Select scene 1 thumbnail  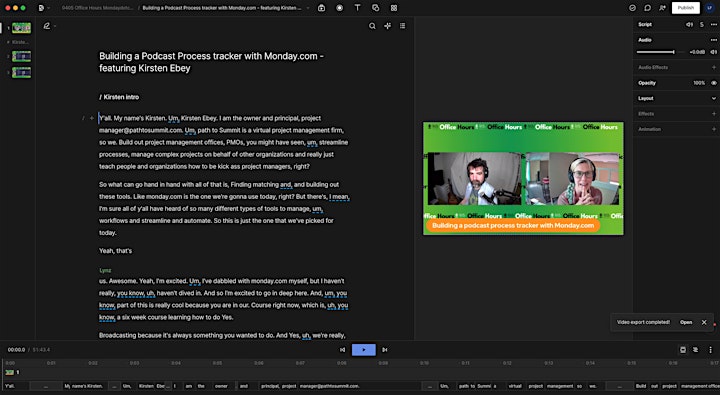point(22,28)
